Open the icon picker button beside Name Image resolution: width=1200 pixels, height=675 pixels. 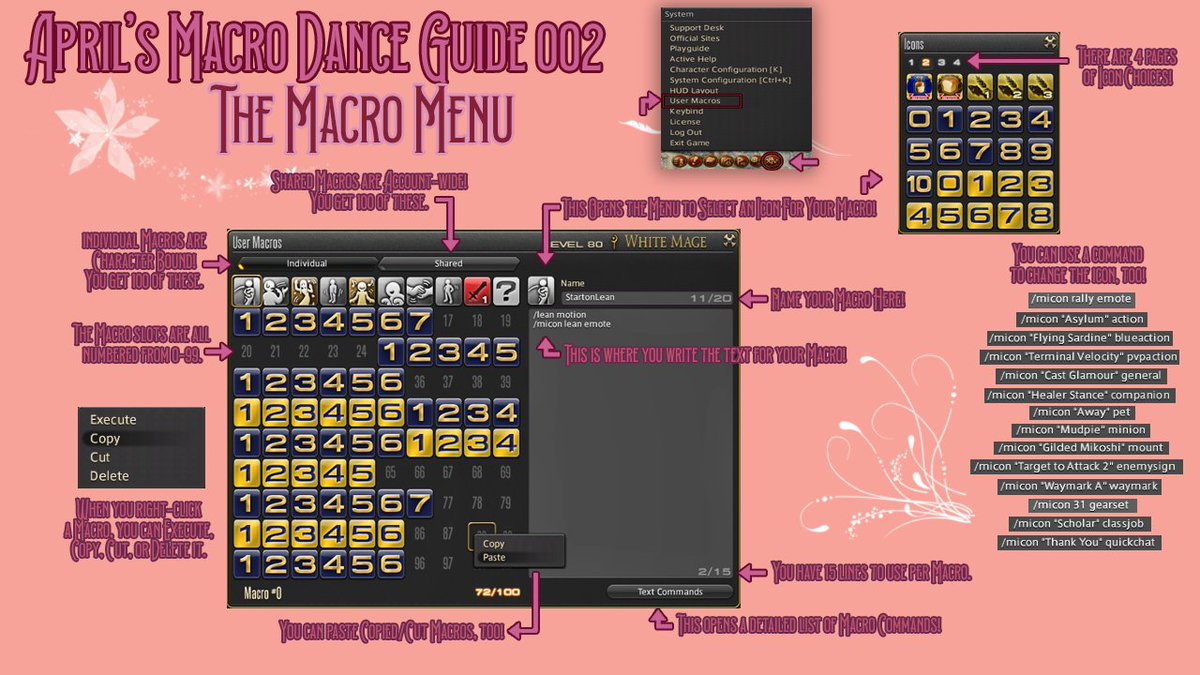click(x=542, y=291)
